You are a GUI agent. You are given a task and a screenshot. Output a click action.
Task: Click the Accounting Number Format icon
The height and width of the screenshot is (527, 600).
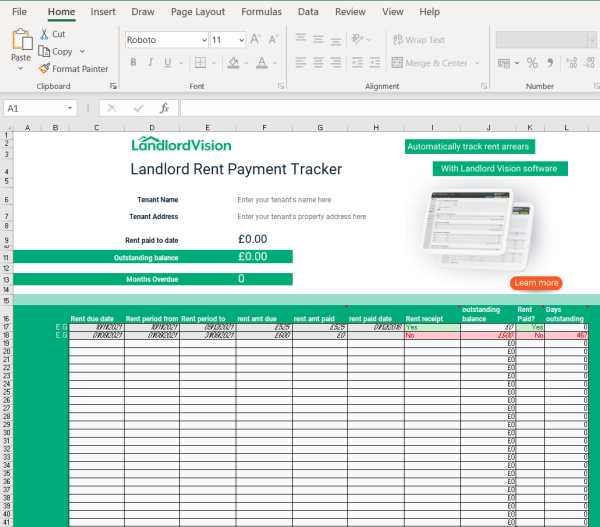click(504, 63)
